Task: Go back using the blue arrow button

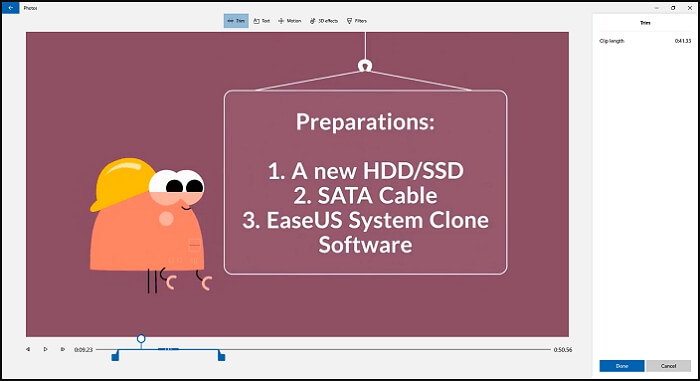Action: coord(11,8)
